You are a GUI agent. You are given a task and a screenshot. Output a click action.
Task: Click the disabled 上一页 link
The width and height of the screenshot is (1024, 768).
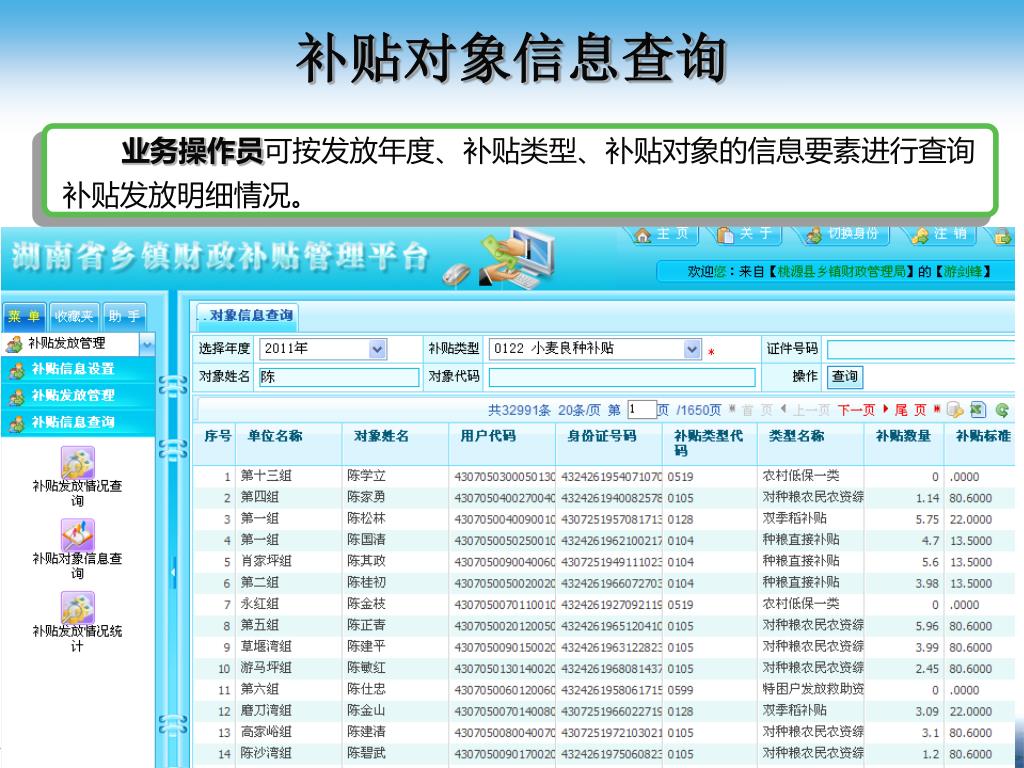click(x=810, y=410)
